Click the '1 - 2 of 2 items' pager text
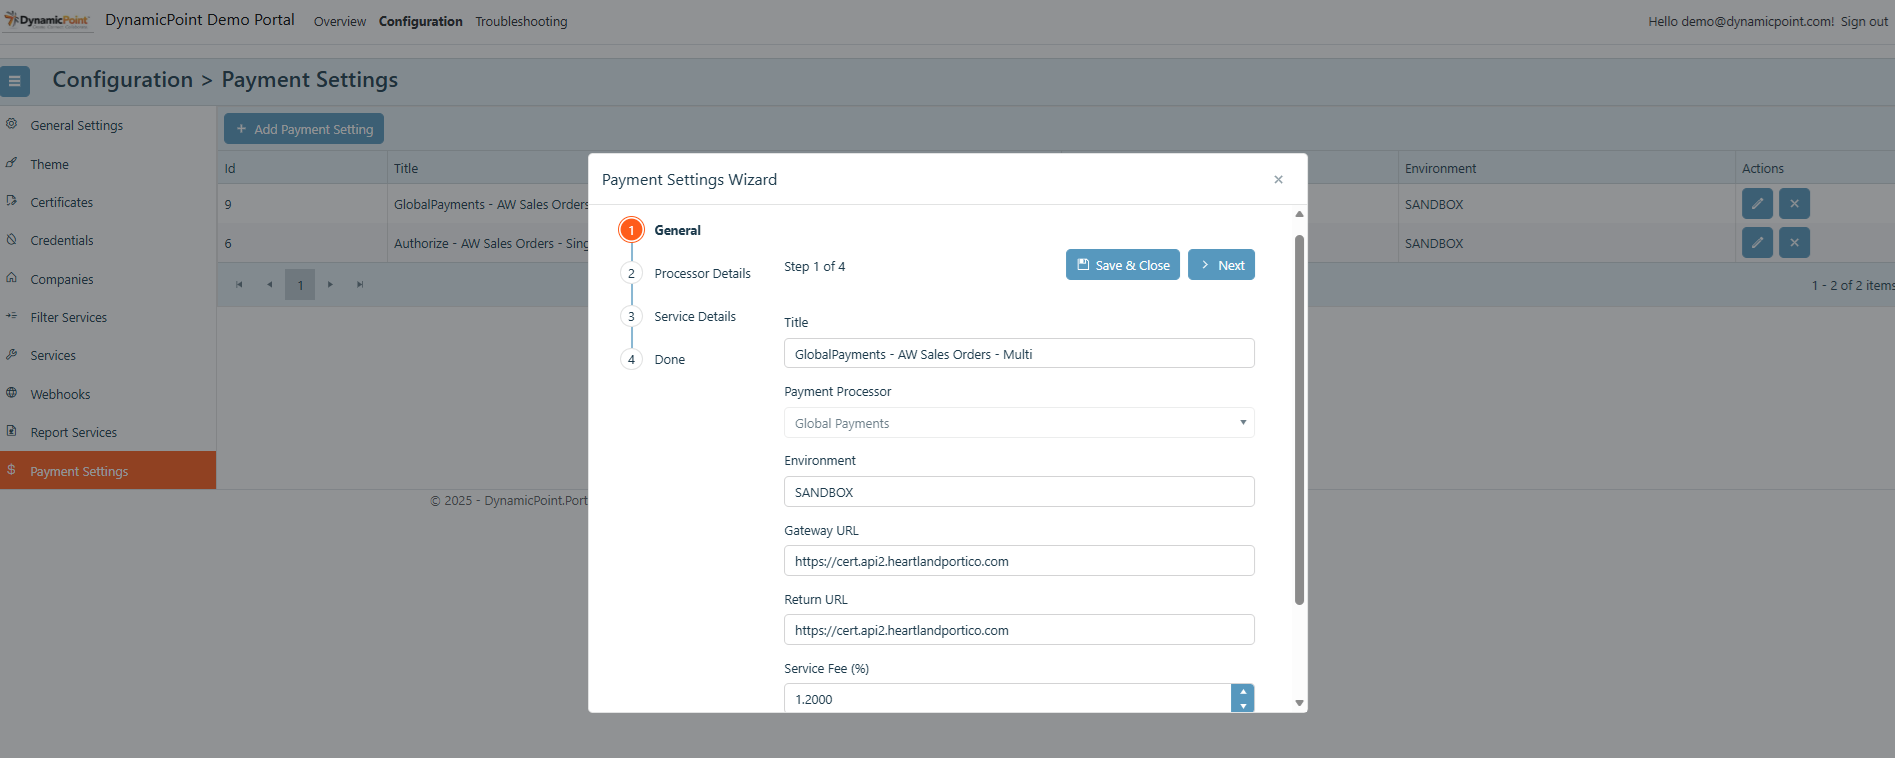This screenshot has width=1895, height=758. coord(1853,285)
